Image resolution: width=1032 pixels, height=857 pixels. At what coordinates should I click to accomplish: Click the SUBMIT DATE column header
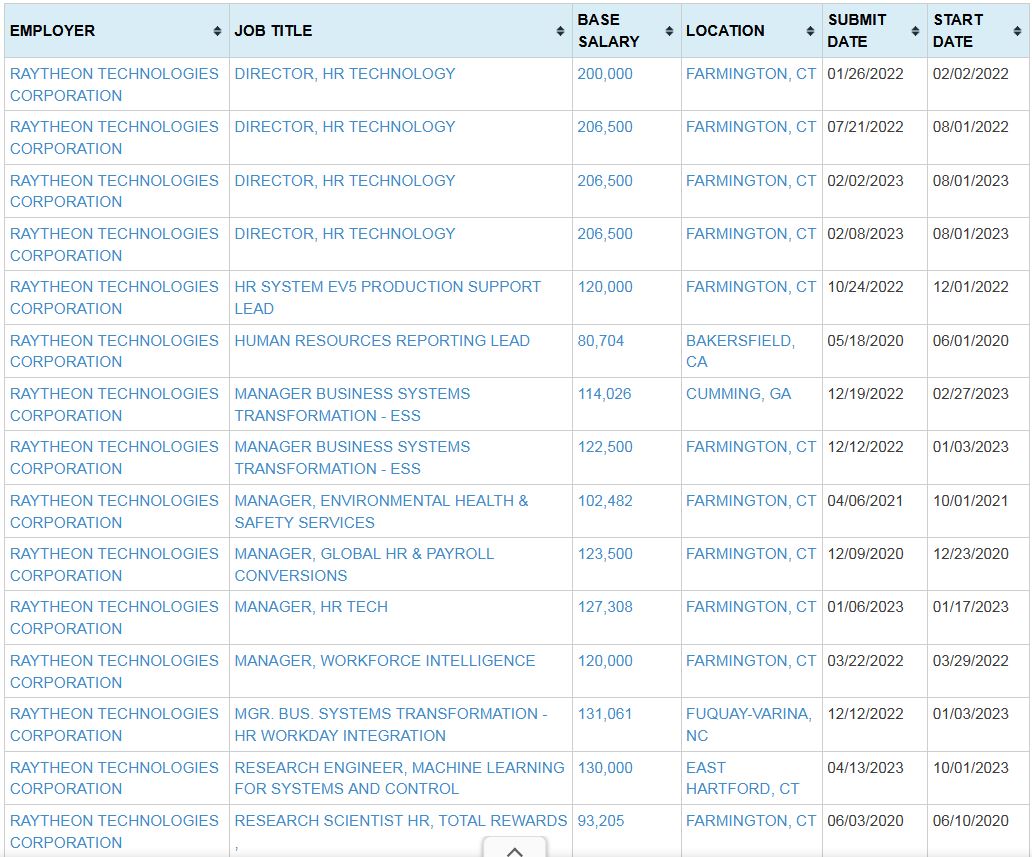tap(874, 30)
